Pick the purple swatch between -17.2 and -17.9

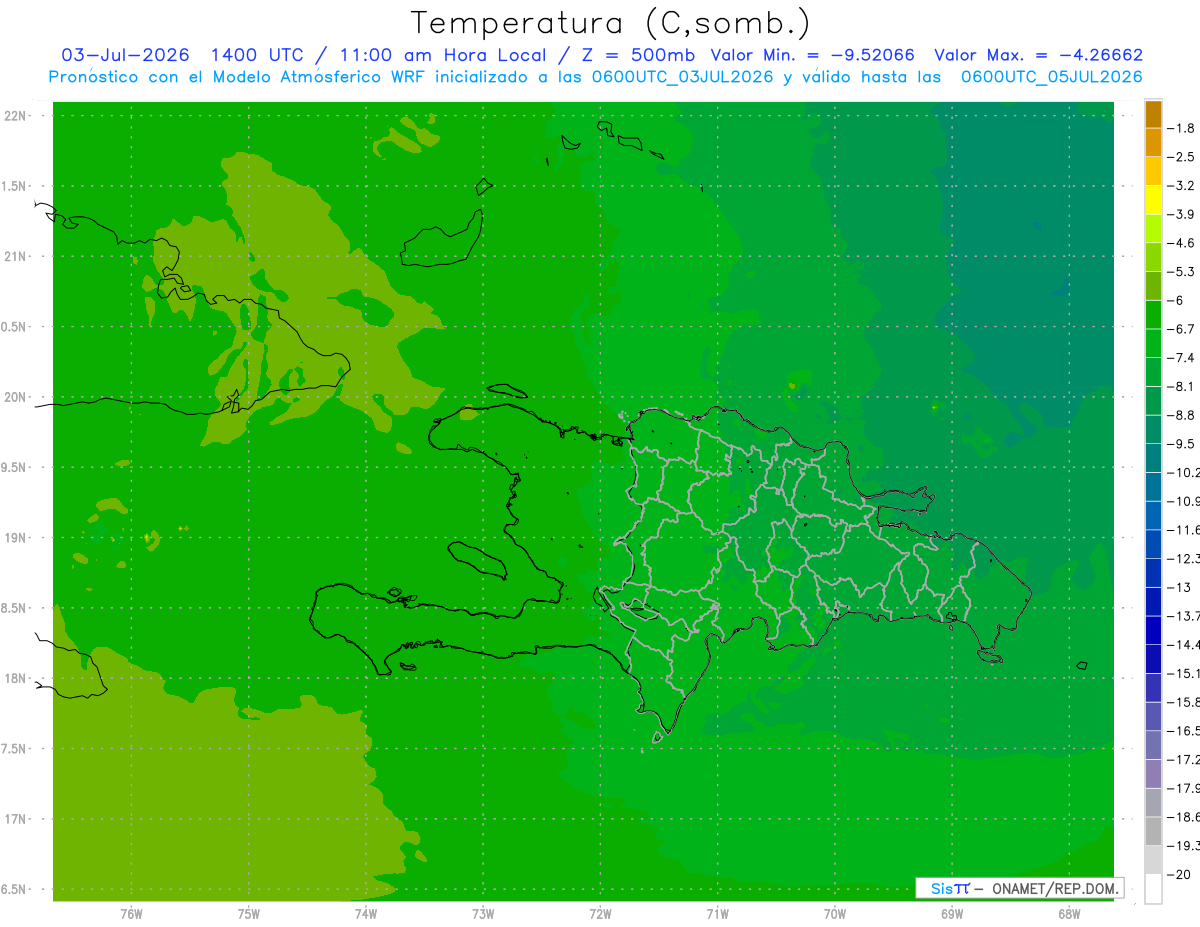1153,773
